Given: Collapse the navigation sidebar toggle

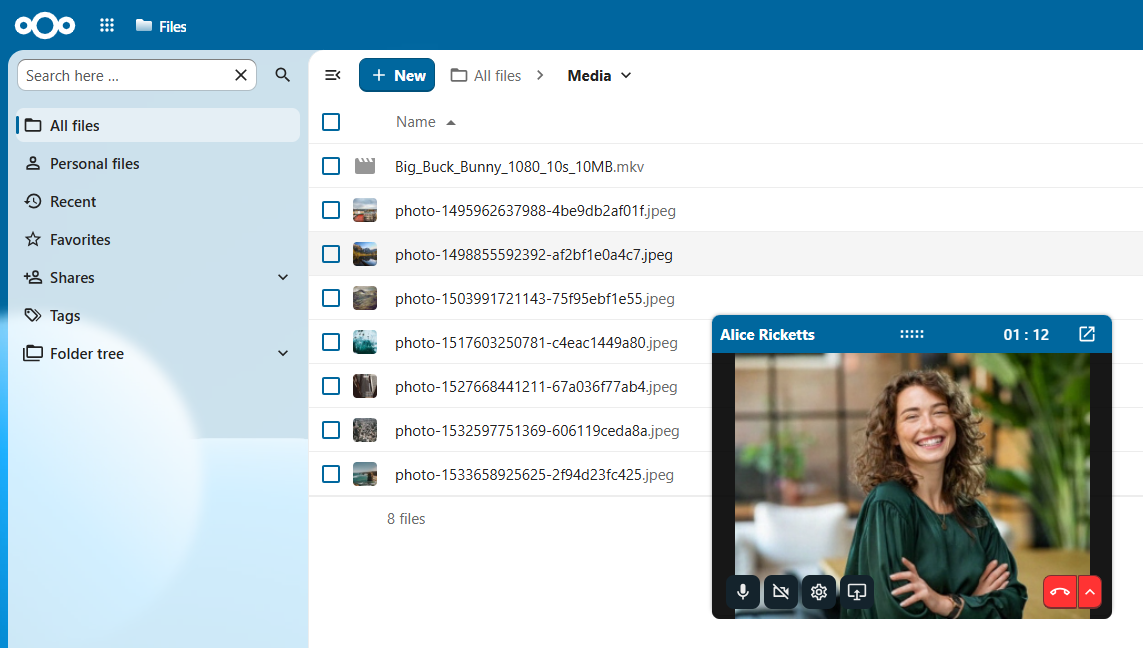Looking at the screenshot, I should (333, 75).
